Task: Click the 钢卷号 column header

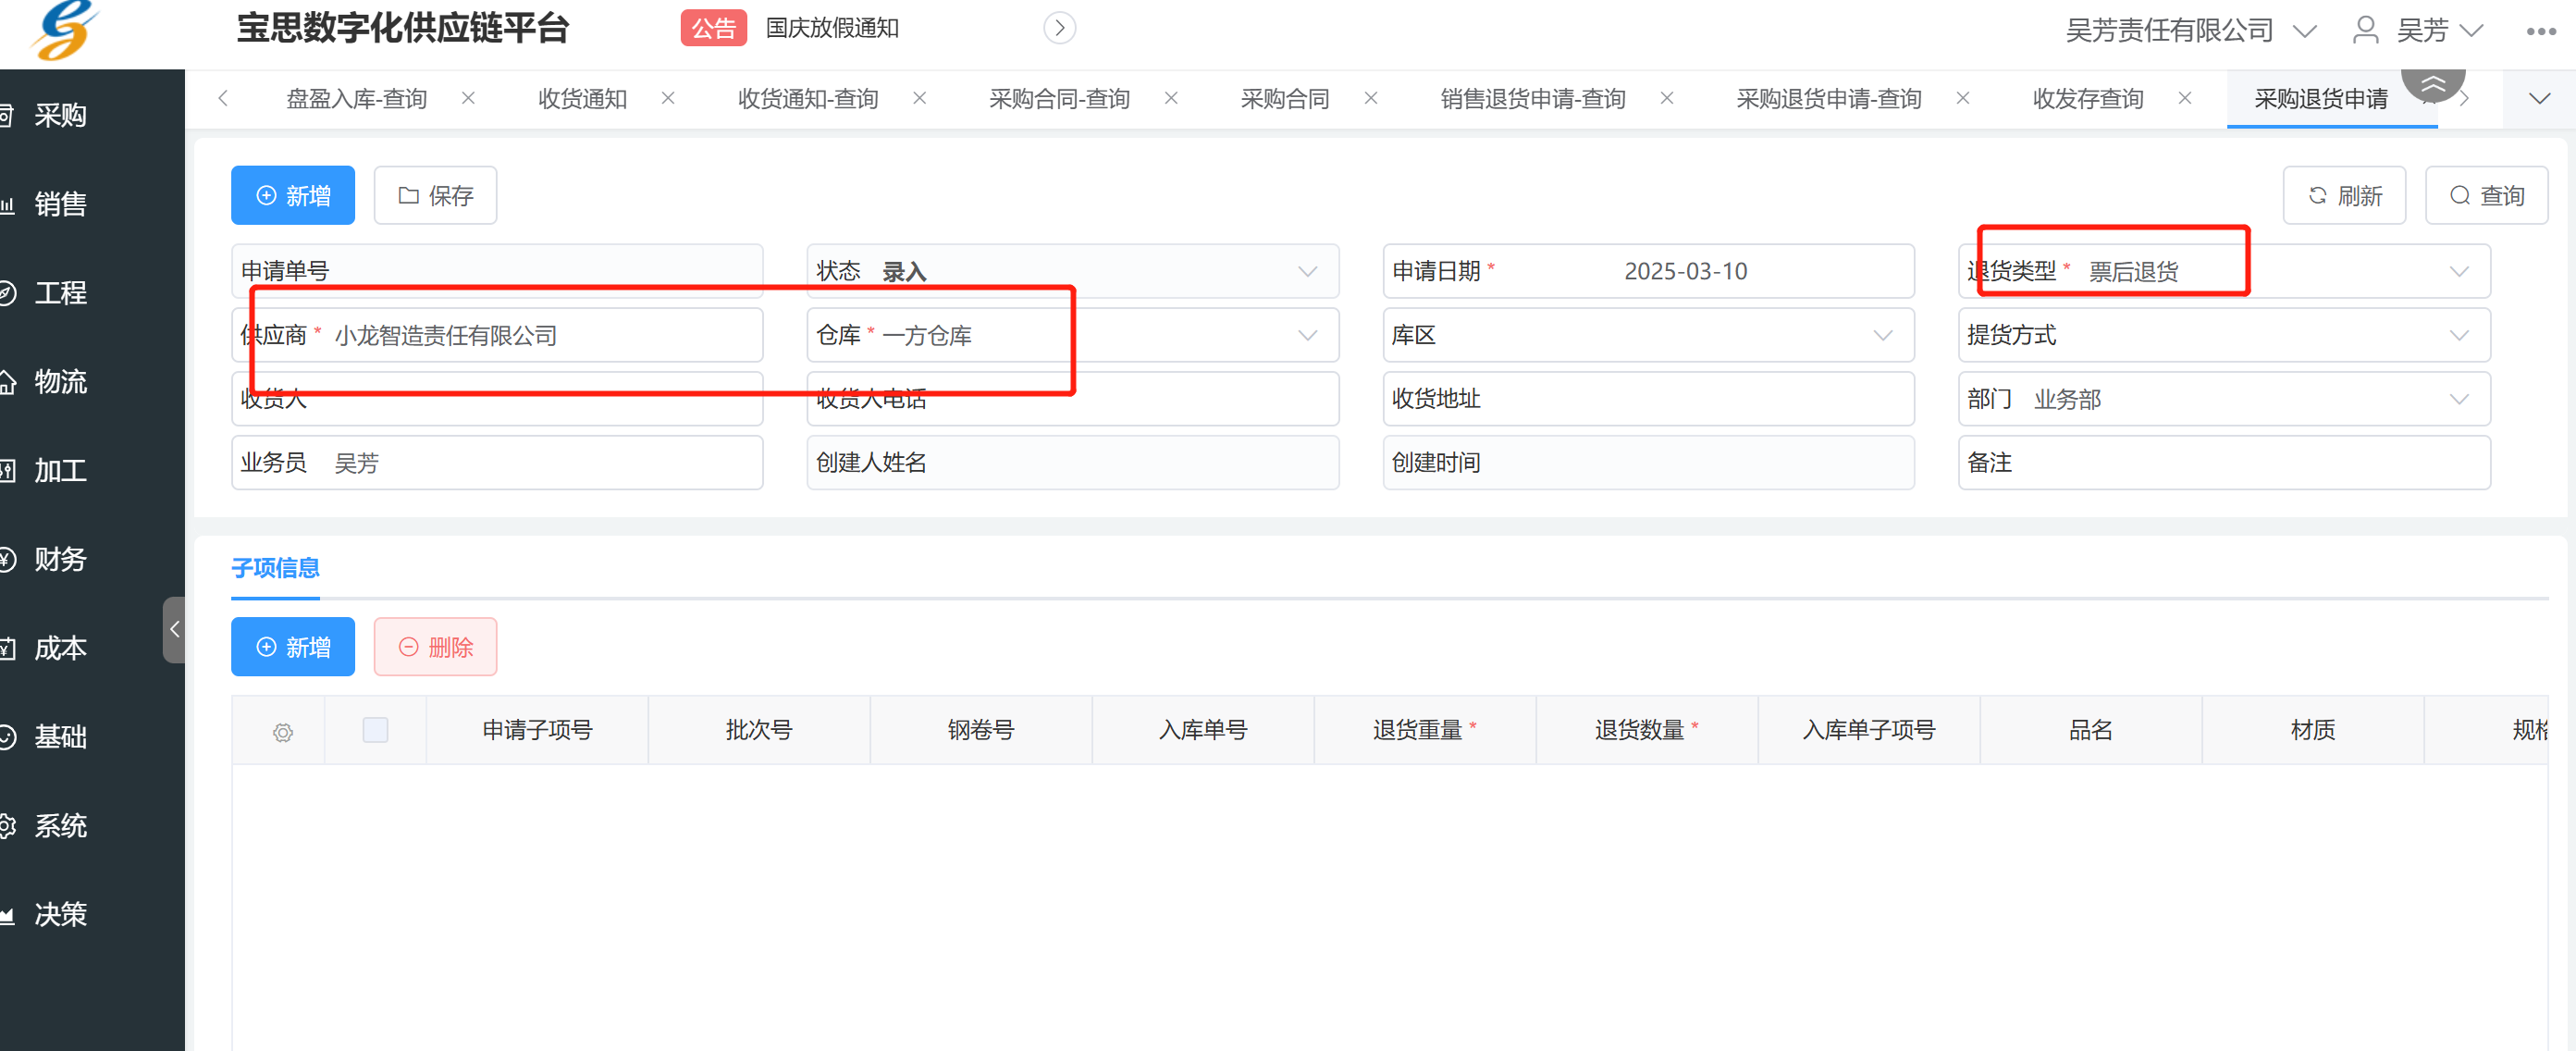Action: pyautogui.click(x=981, y=730)
